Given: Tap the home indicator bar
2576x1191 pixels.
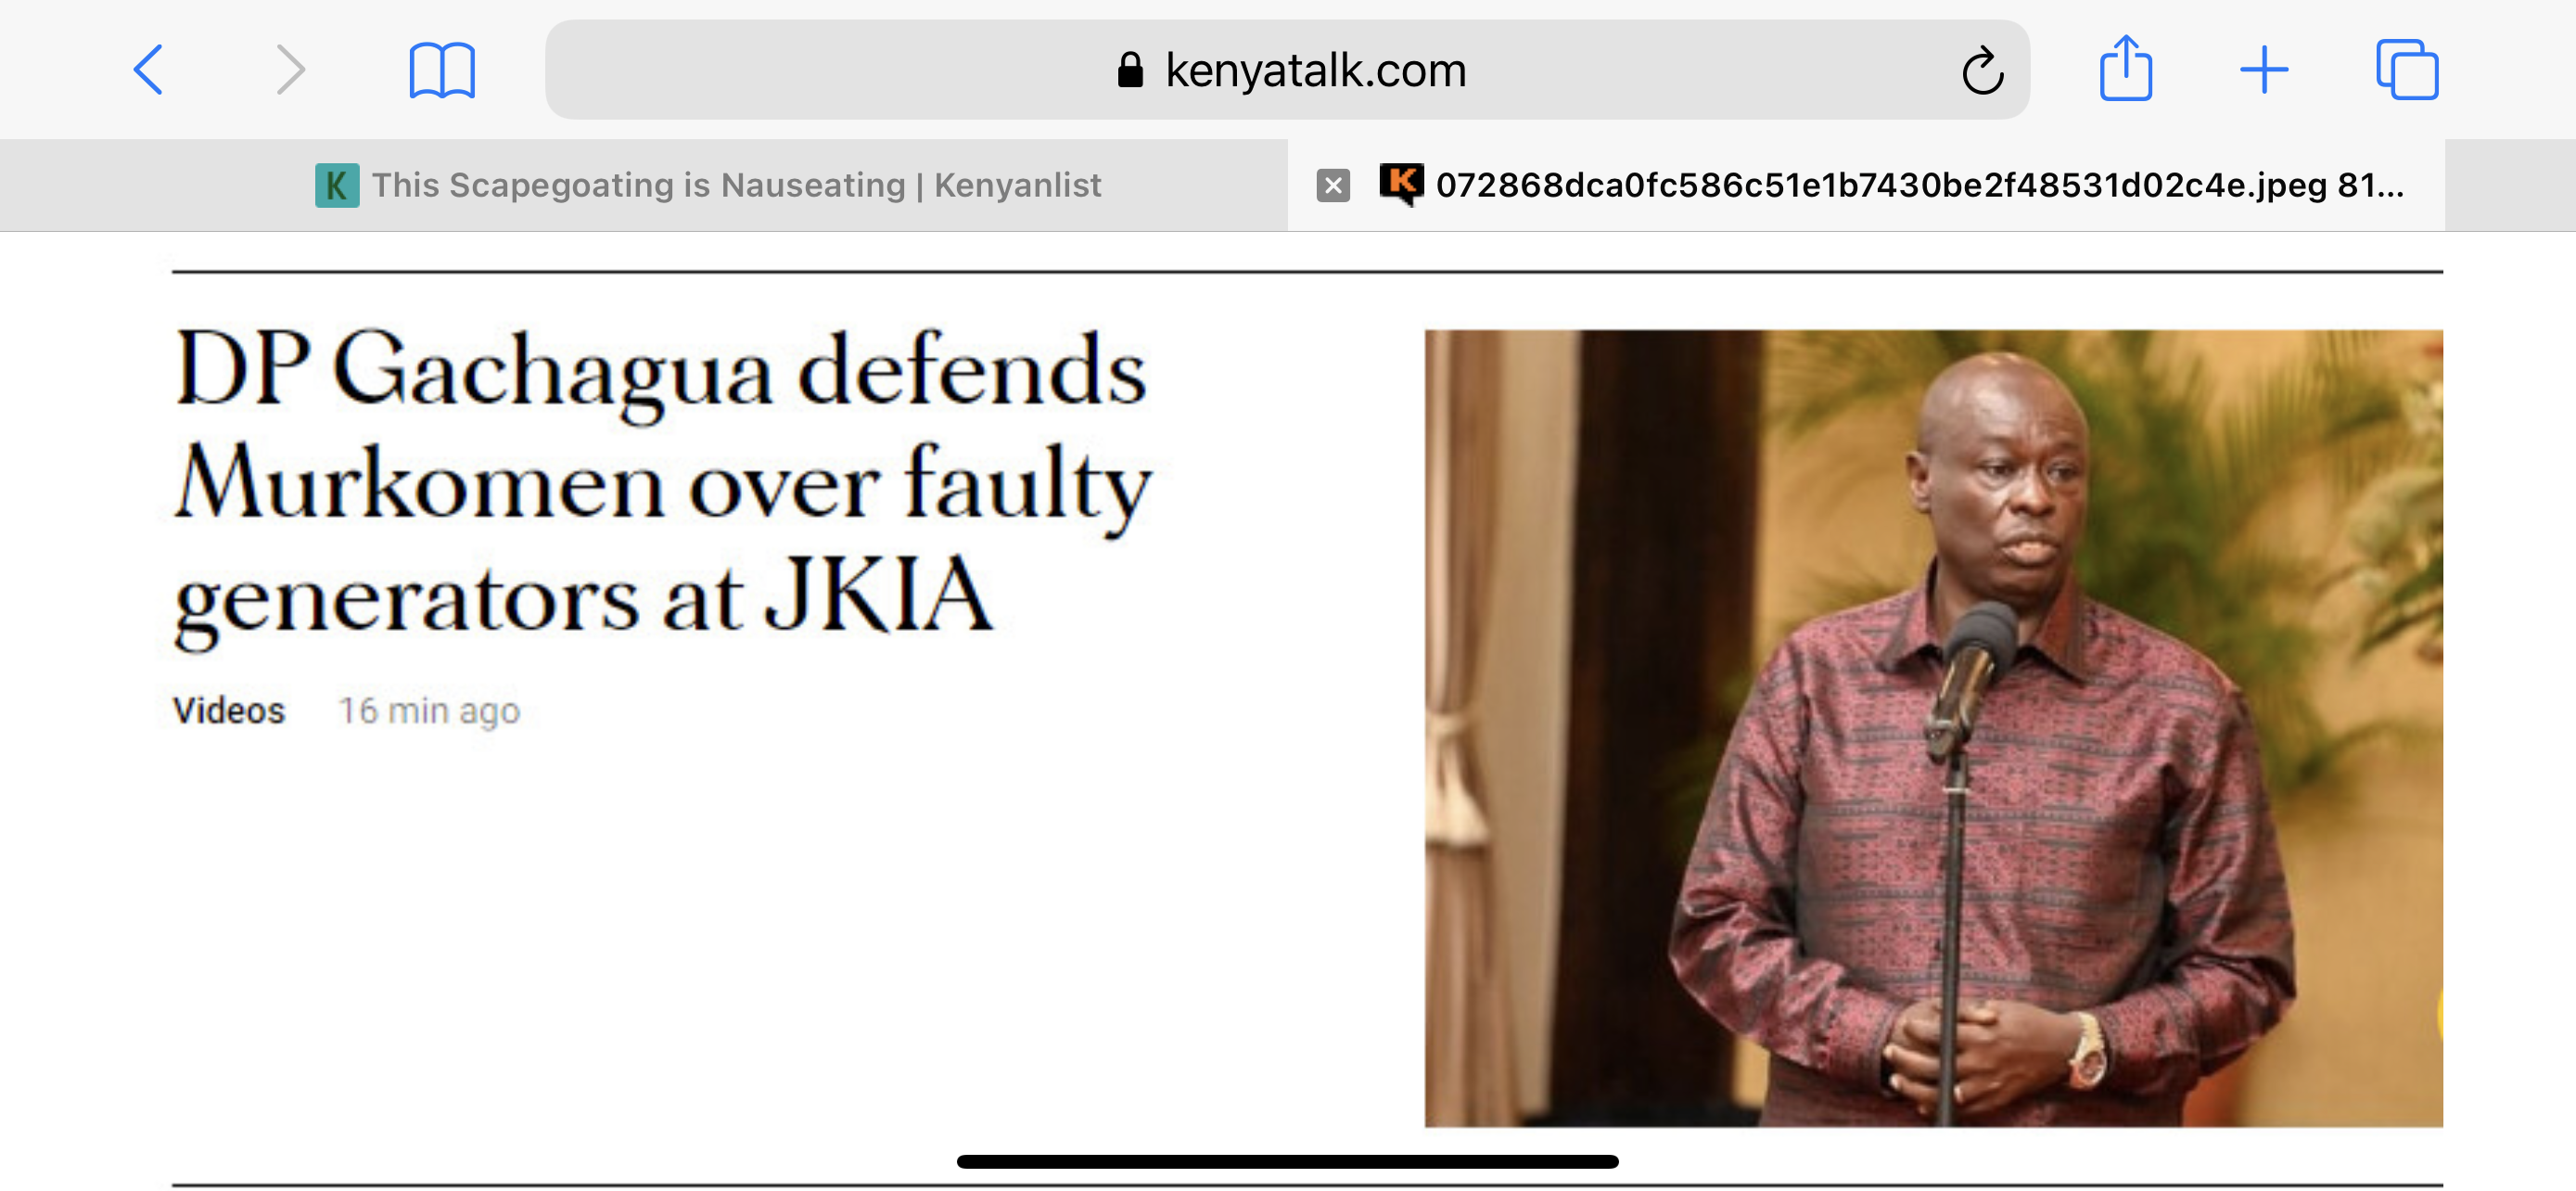Looking at the screenshot, I should pyautogui.click(x=1287, y=1162).
